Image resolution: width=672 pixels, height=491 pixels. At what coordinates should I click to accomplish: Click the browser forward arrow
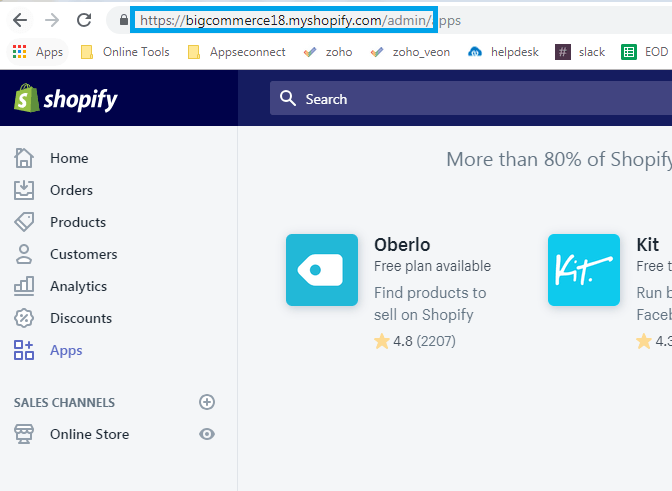(x=52, y=20)
